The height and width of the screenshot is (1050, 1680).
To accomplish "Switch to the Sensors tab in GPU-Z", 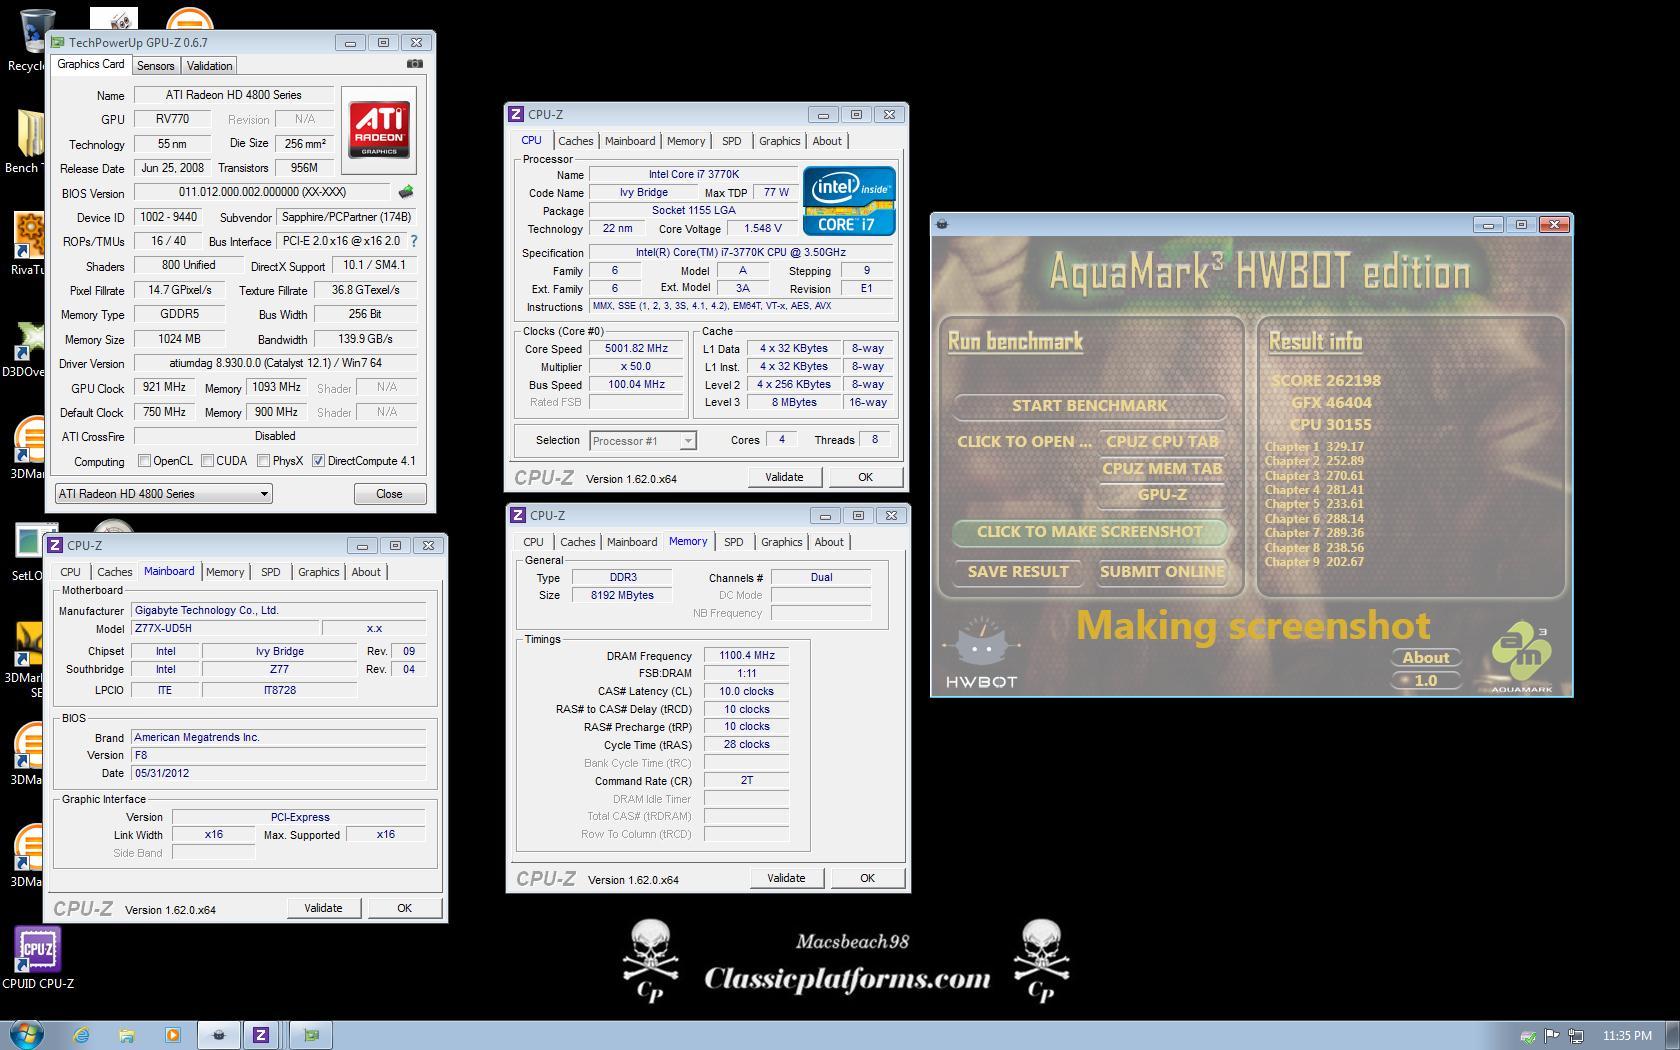I will point(155,65).
